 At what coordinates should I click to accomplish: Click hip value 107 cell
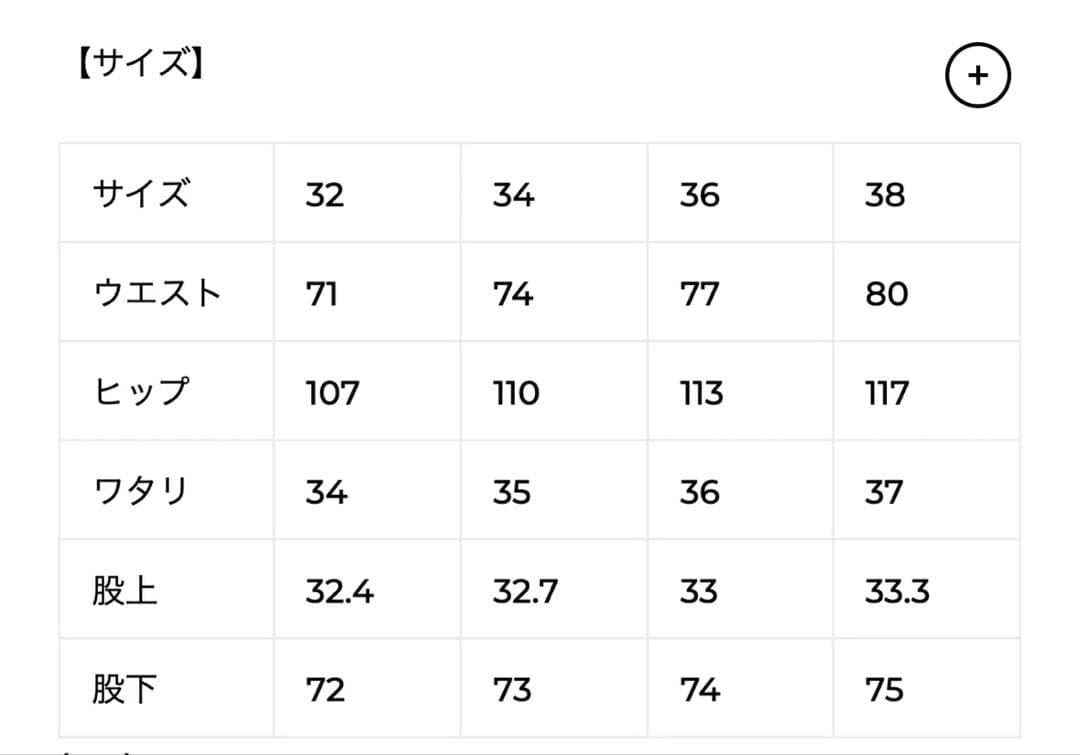click(x=332, y=392)
